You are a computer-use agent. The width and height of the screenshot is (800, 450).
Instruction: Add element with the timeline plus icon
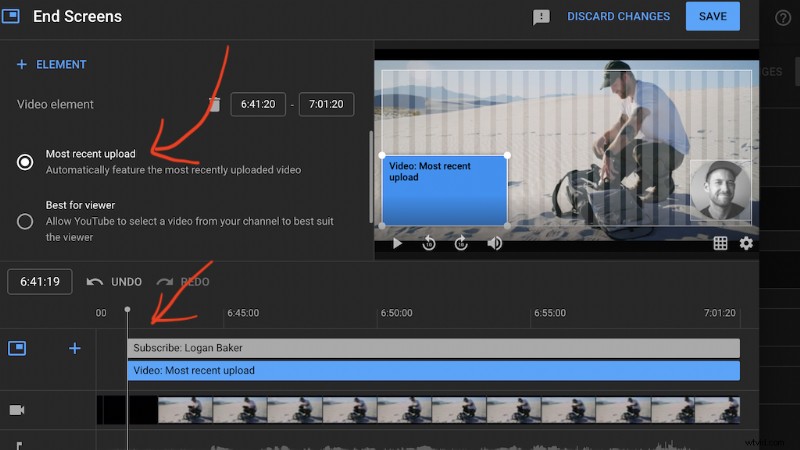74,348
